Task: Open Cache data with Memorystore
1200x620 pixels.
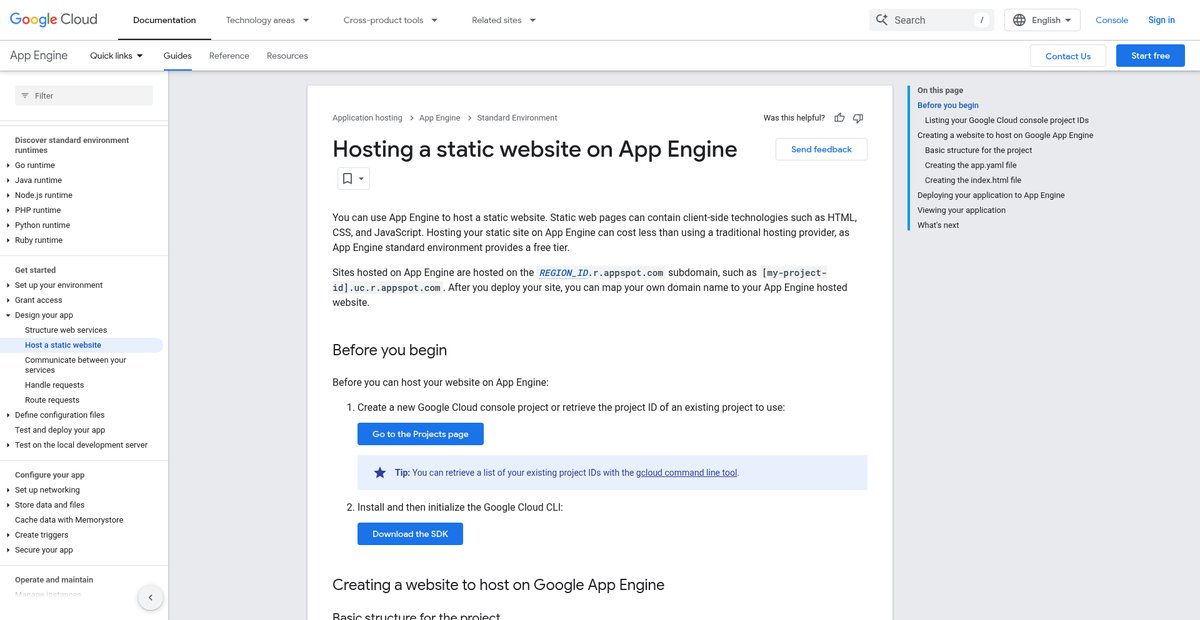Action: (70, 520)
